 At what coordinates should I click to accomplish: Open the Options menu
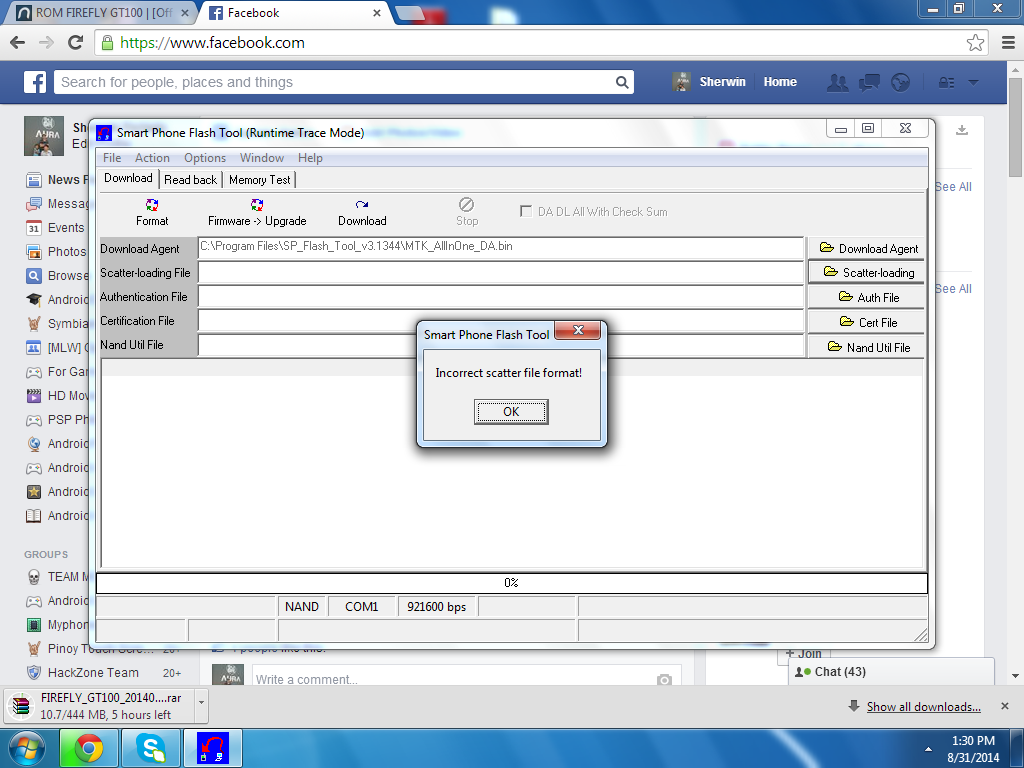[204, 158]
